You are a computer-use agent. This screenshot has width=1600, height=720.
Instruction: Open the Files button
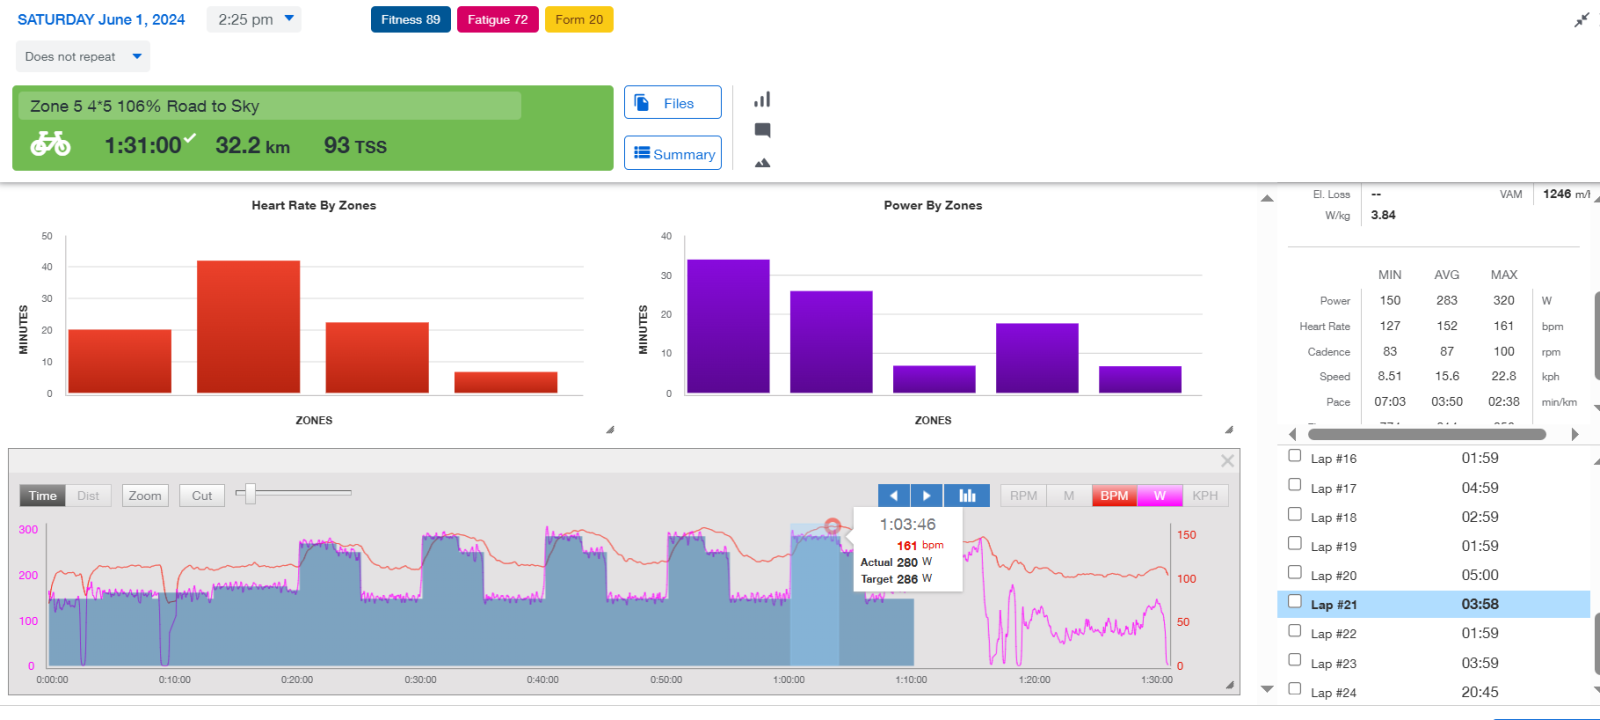pyautogui.click(x=673, y=103)
